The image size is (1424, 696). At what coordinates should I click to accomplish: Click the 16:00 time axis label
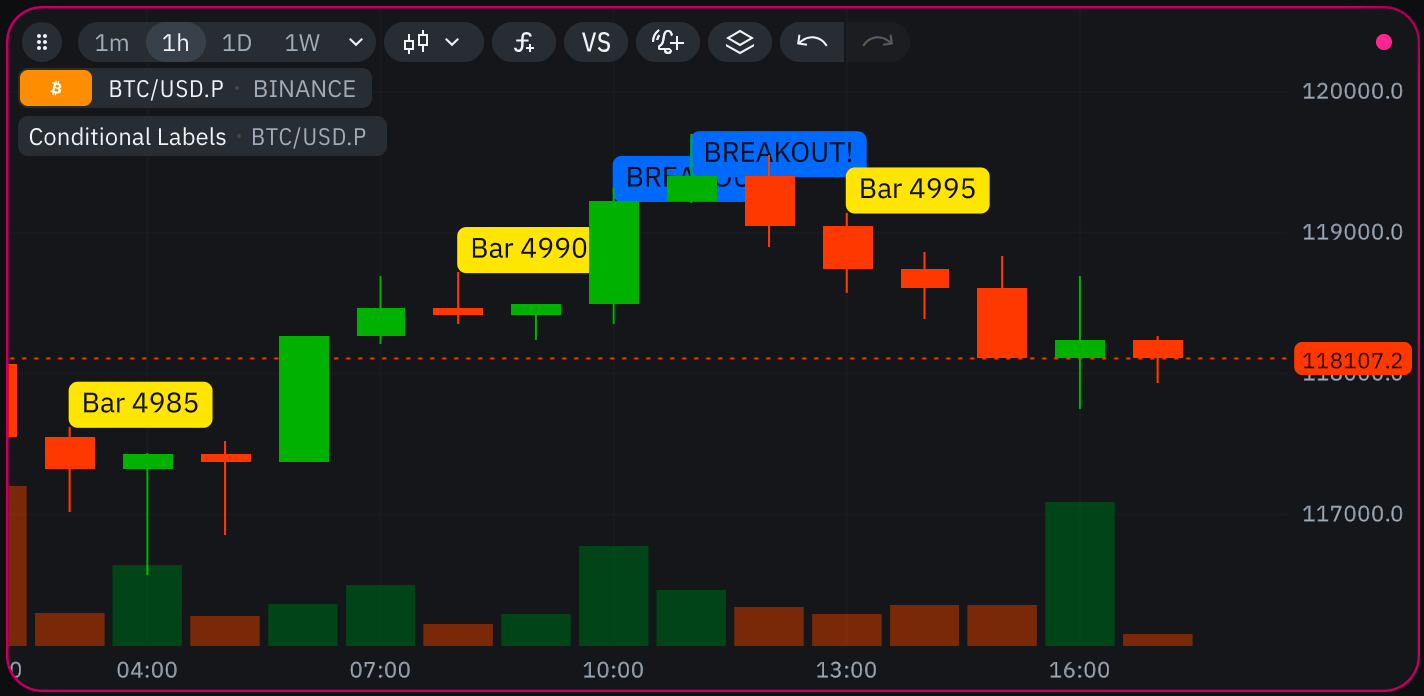pyautogui.click(x=1079, y=670)
